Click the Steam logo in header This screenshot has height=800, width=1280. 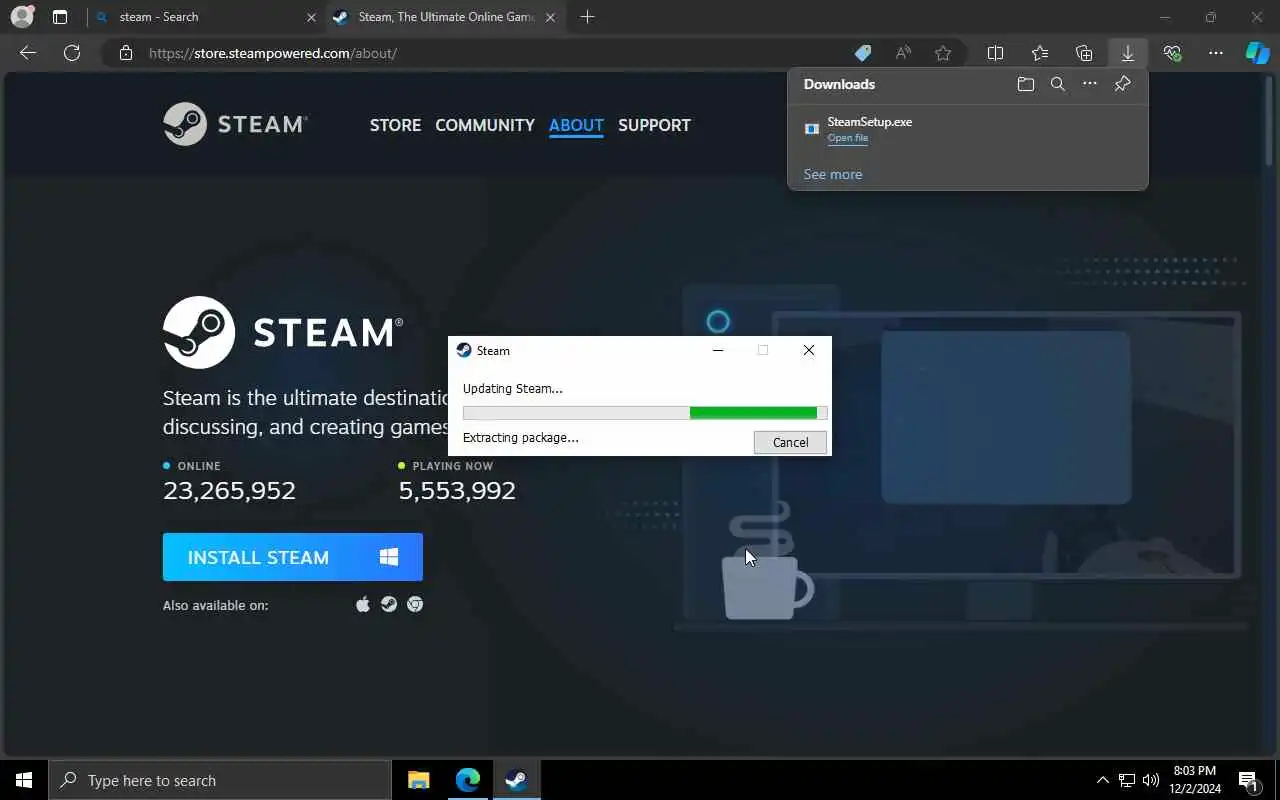pyautogui.click(x=236, y=124)
